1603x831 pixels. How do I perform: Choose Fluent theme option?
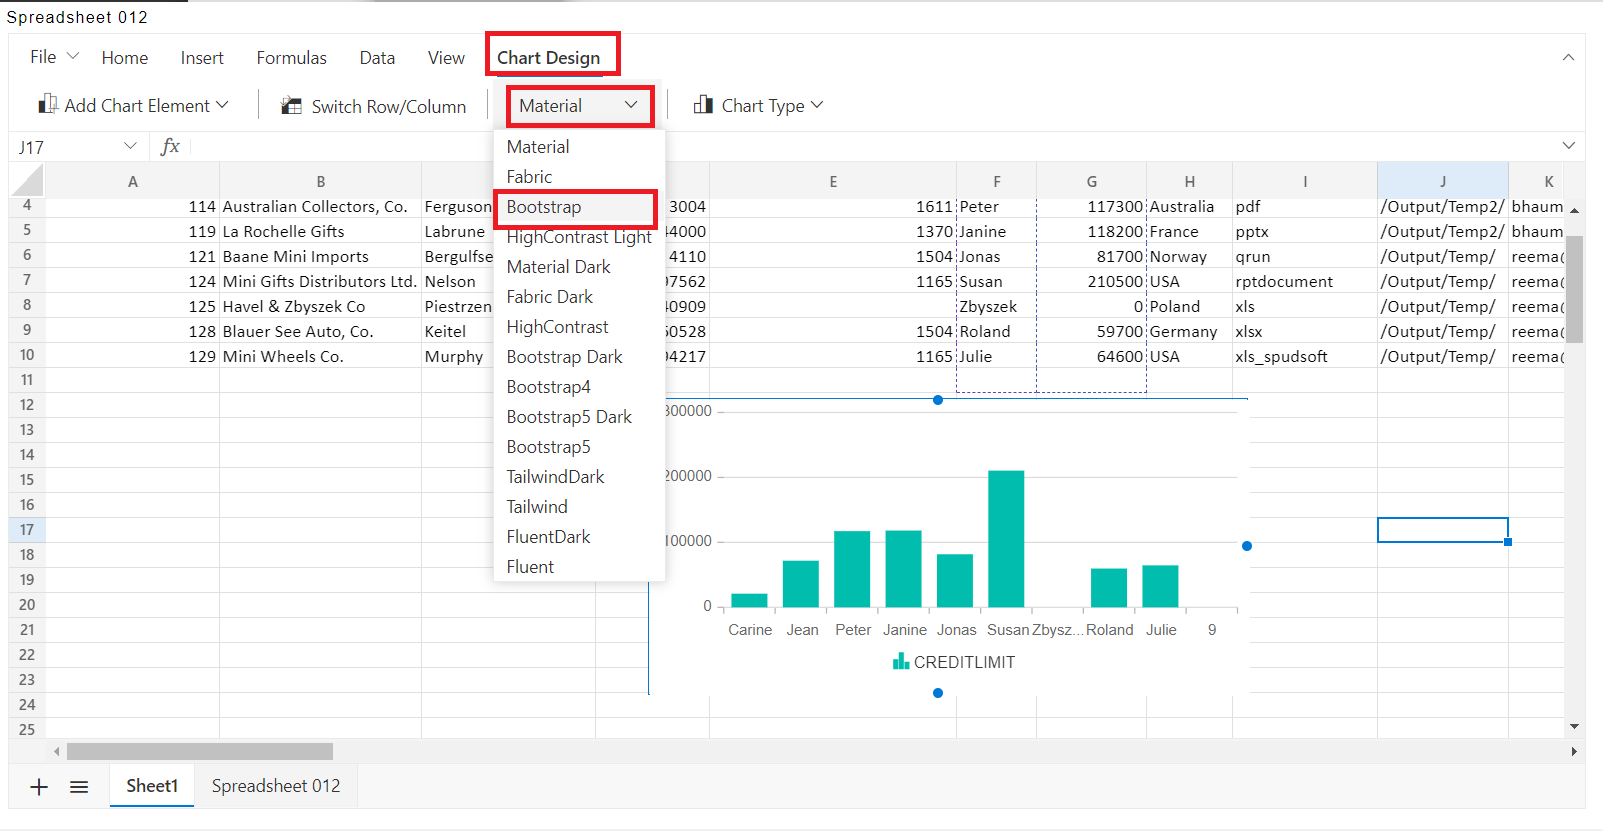pyautogui.click(x=579, y=567)
